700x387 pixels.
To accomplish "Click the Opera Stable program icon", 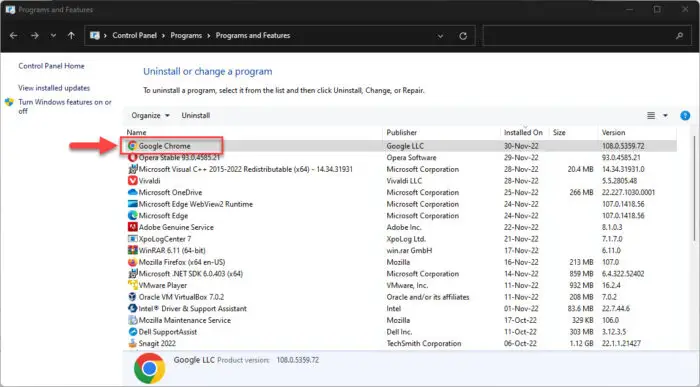I will [x=132, y=158].
